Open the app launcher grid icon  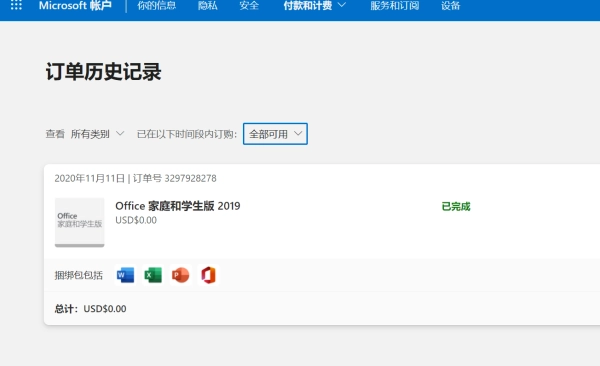pyautogui.click(x=16, y=5)
